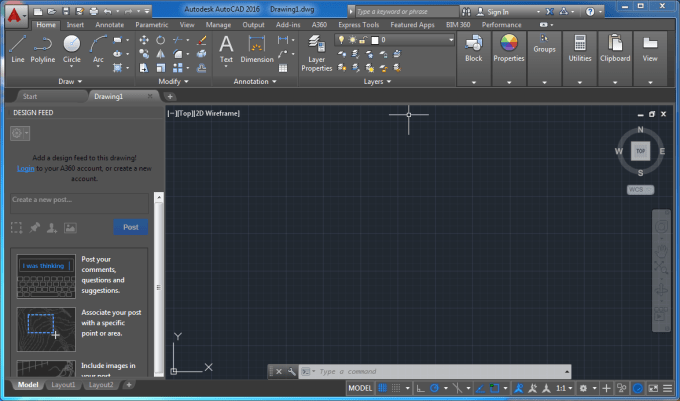Switch to the Annotate ribbon tab
The width and height of the screenshot is (680, 401).
109,25
